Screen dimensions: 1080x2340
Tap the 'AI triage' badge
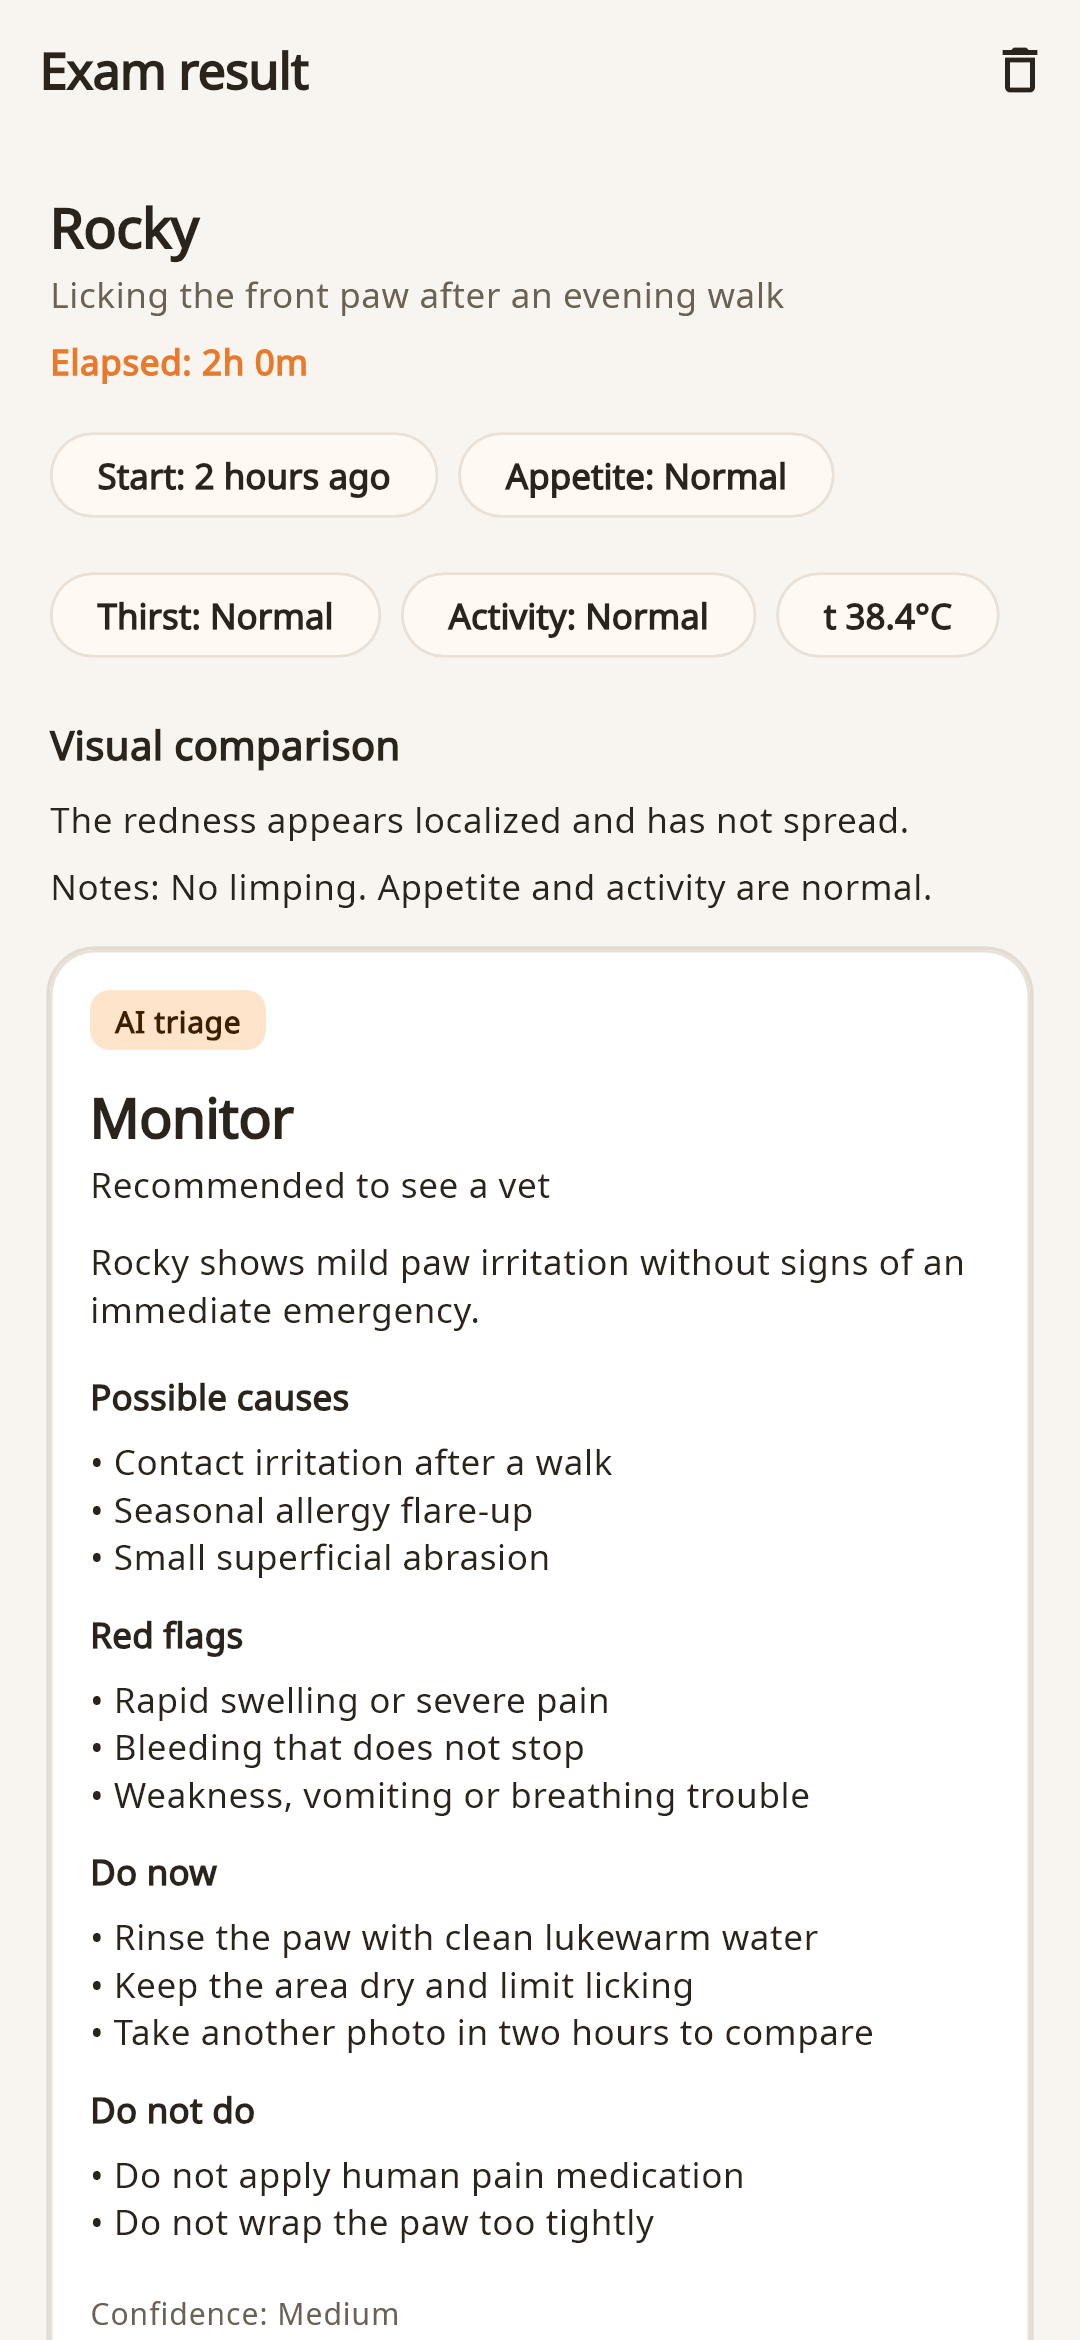[x=178, y=1021]
